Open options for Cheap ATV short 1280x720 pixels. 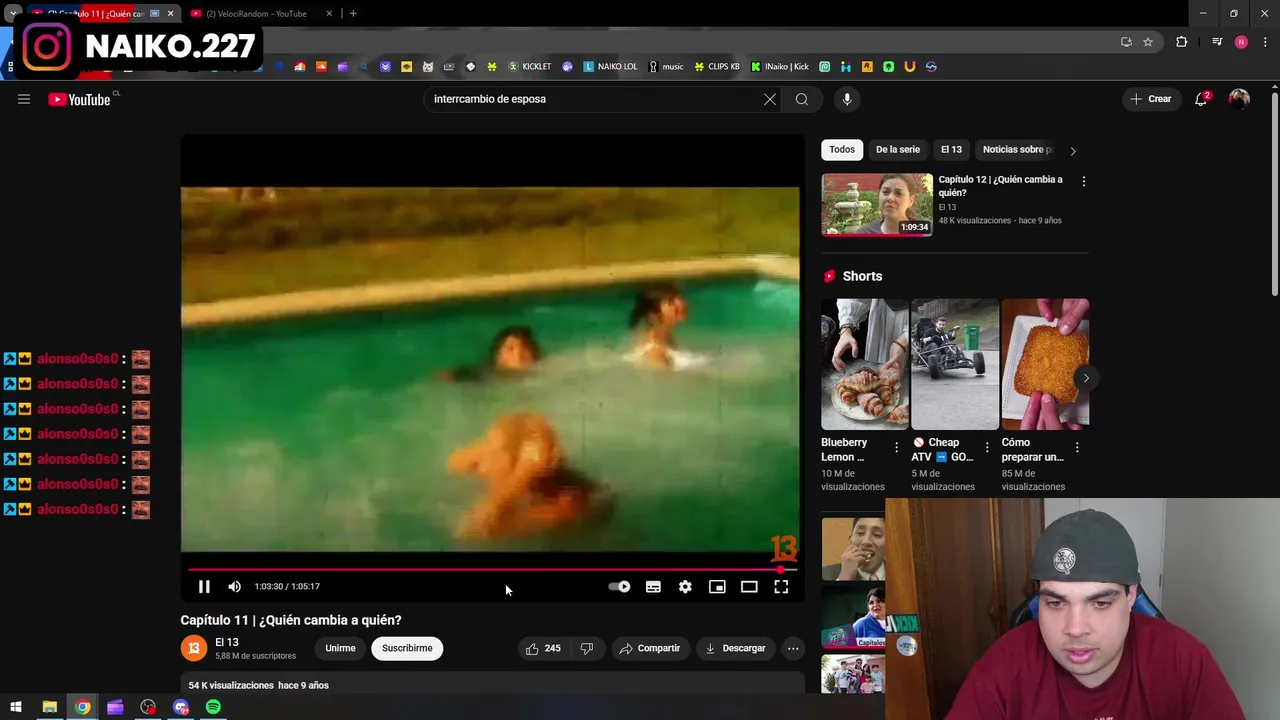point(987,447)
